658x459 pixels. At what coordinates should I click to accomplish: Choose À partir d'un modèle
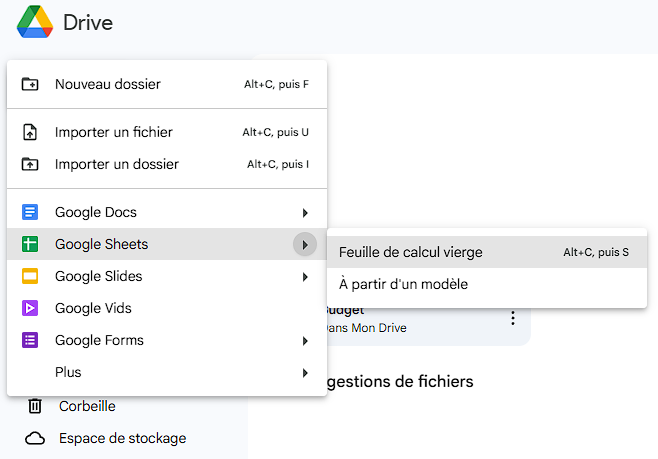pos(403,284)
